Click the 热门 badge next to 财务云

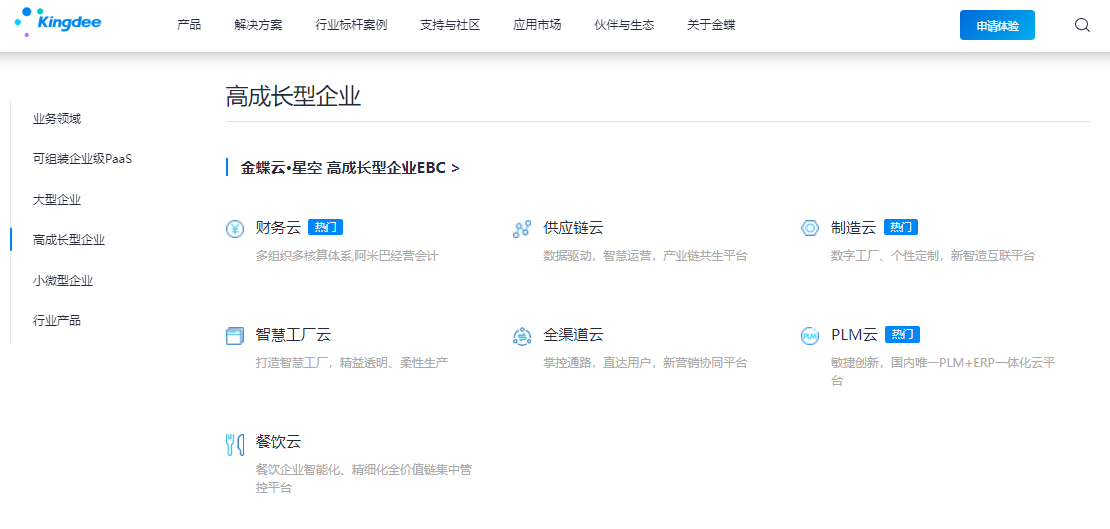326,227
